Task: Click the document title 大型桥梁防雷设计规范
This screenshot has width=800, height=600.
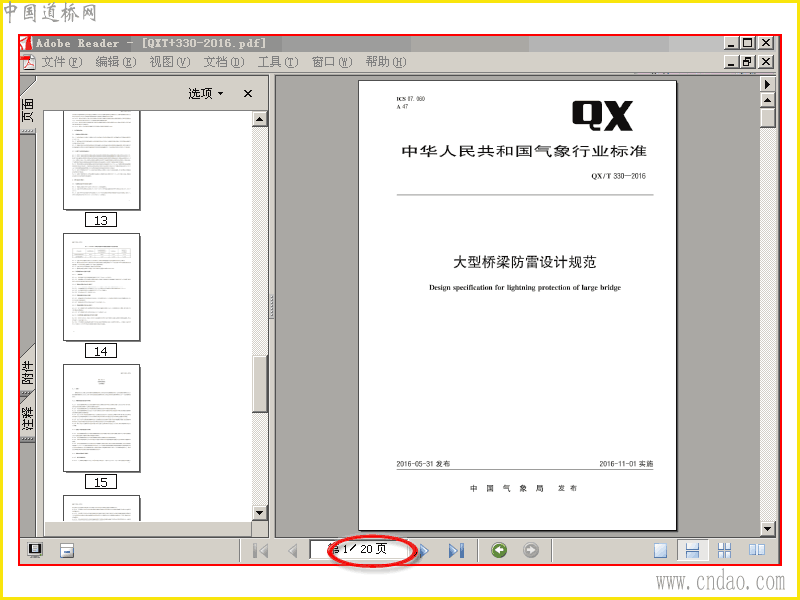Action: point(524,262)
